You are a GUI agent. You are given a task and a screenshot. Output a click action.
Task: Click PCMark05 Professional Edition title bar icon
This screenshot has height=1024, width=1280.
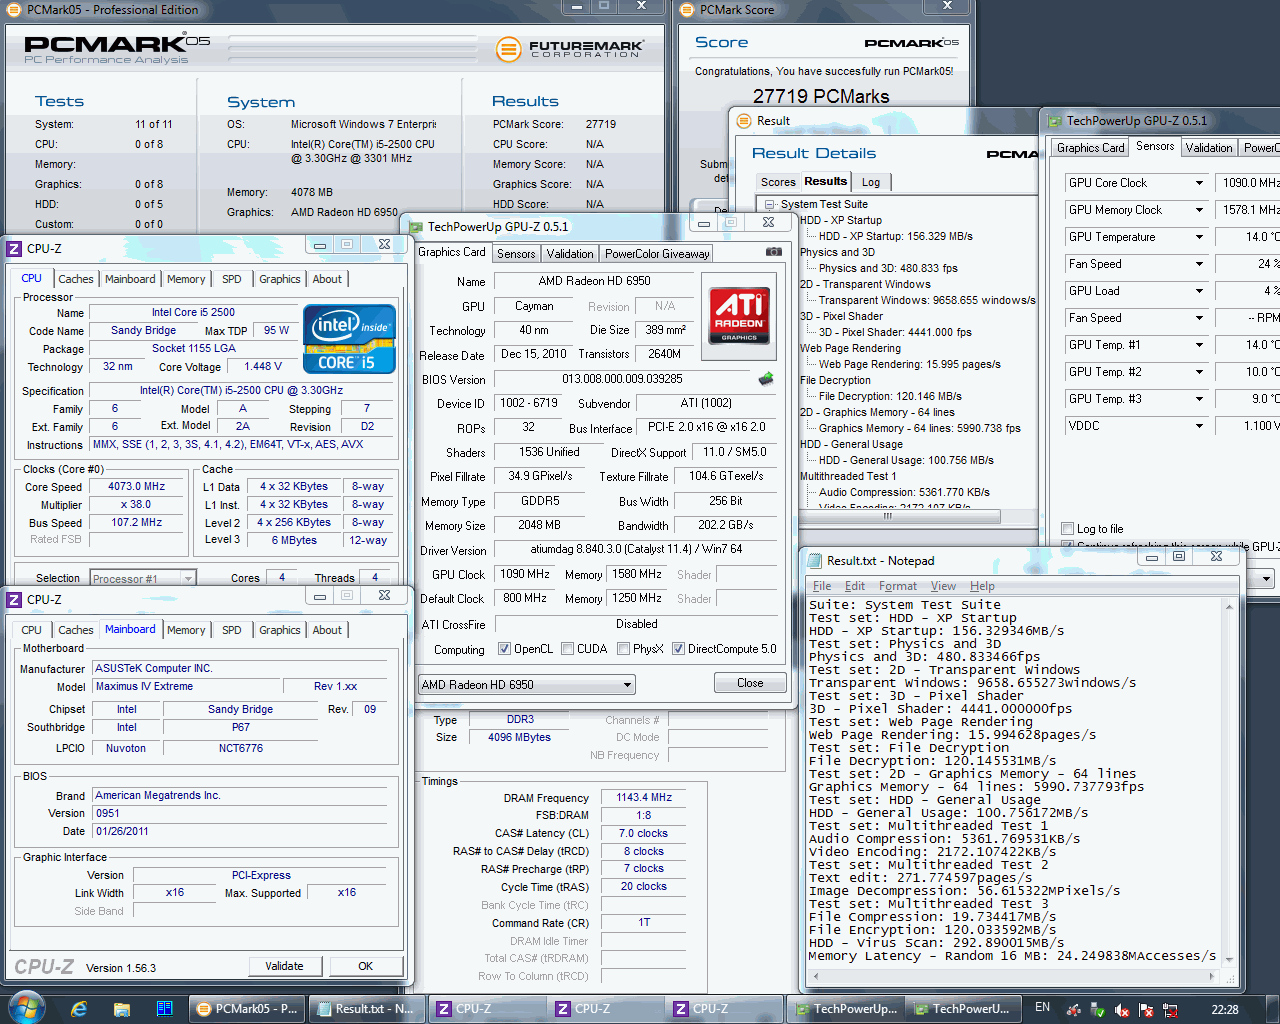pos(14,10)
